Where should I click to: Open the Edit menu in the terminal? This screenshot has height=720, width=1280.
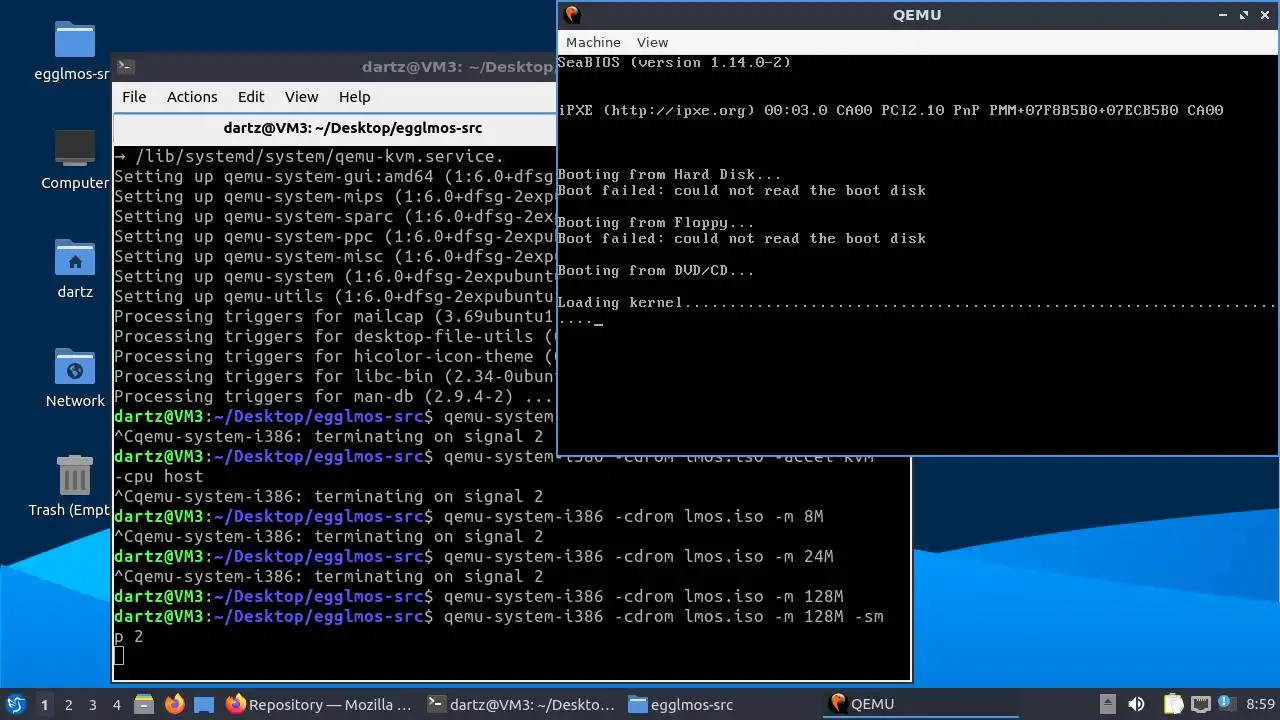pos(251,97)
